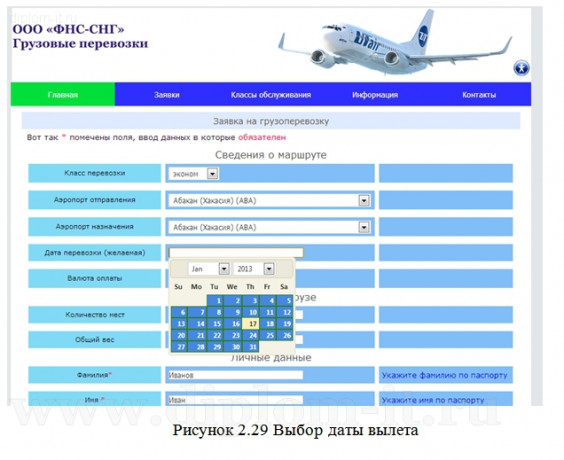Open the Заявки menu tab
Screen dimensions: 564x460
[x=167, y=95]
